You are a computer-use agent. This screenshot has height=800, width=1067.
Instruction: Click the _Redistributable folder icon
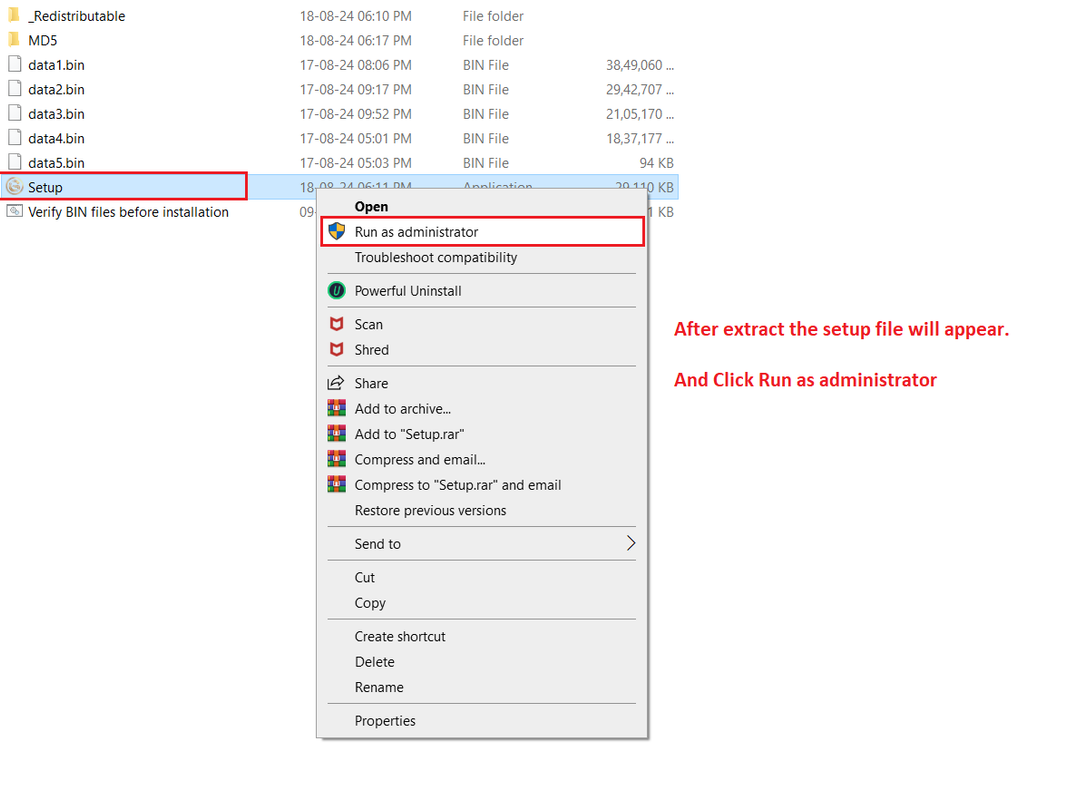pos(14,15)
